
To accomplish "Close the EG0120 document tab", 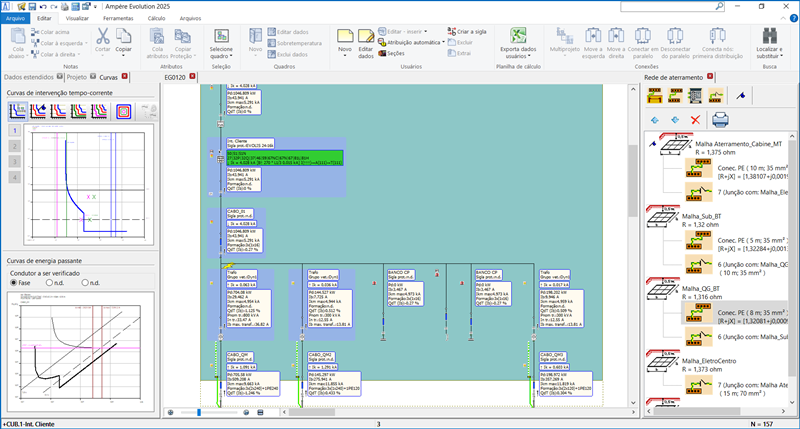I will [x=192, y=77].
